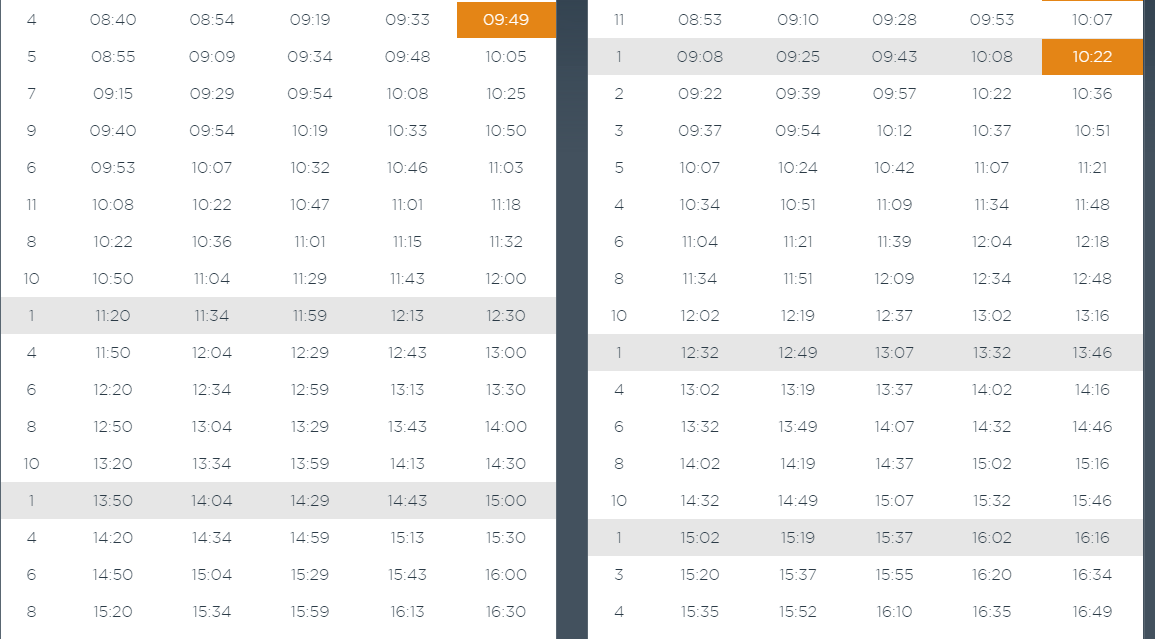Click the 11:03 time cell
Viewport: 1155px width, 639px height.
click(506, 167)
